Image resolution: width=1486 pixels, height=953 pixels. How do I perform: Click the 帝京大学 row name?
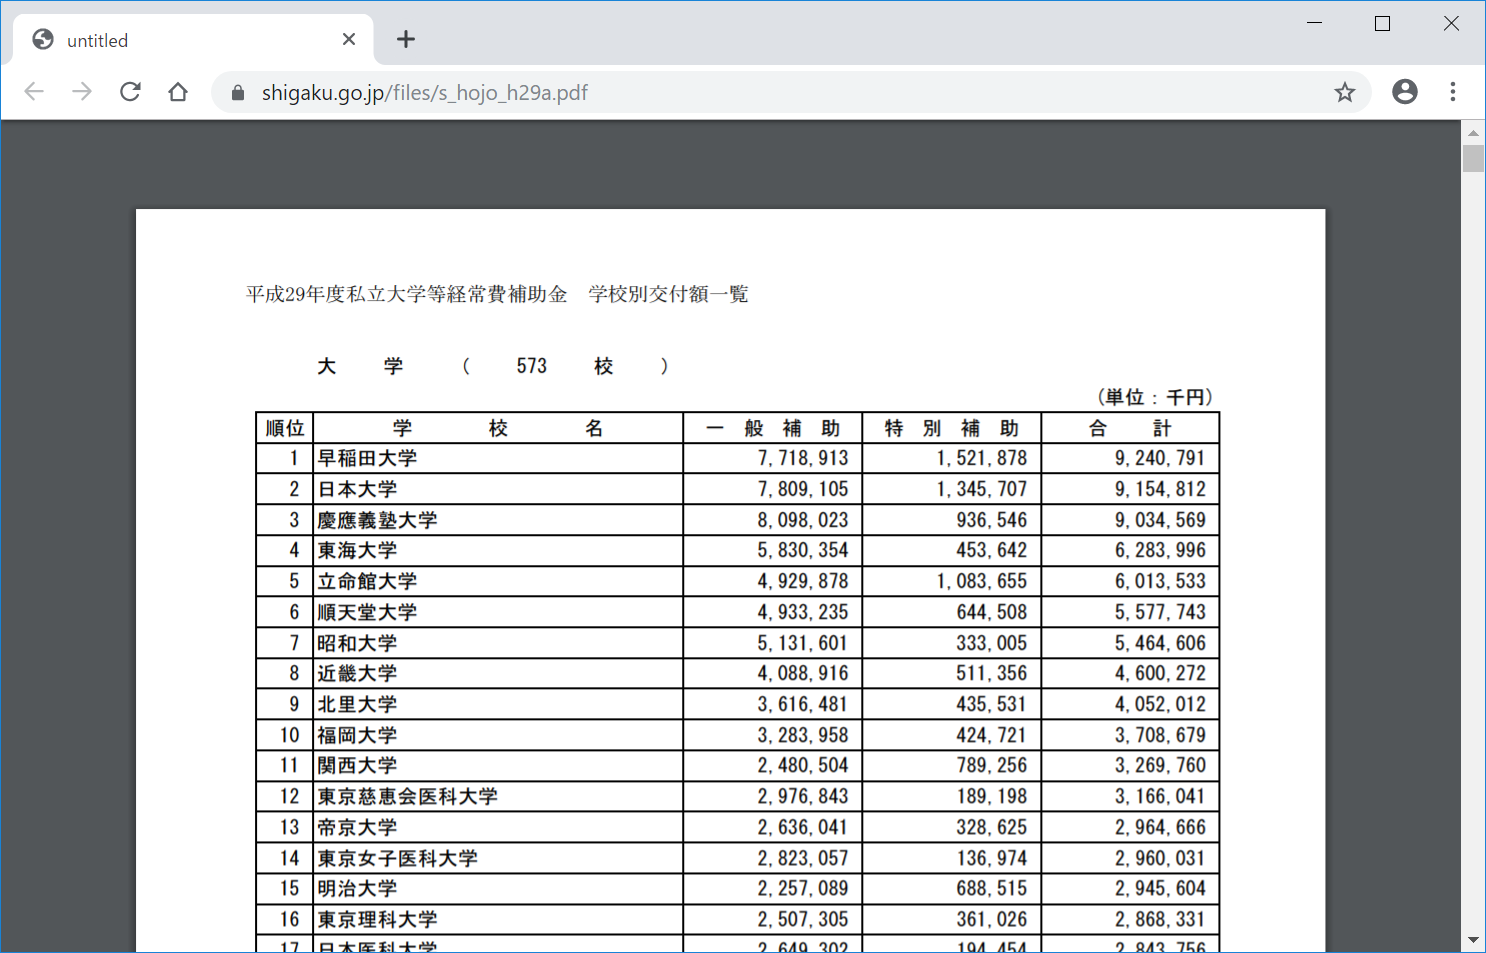pyautogui.click(x=357, y=827)
